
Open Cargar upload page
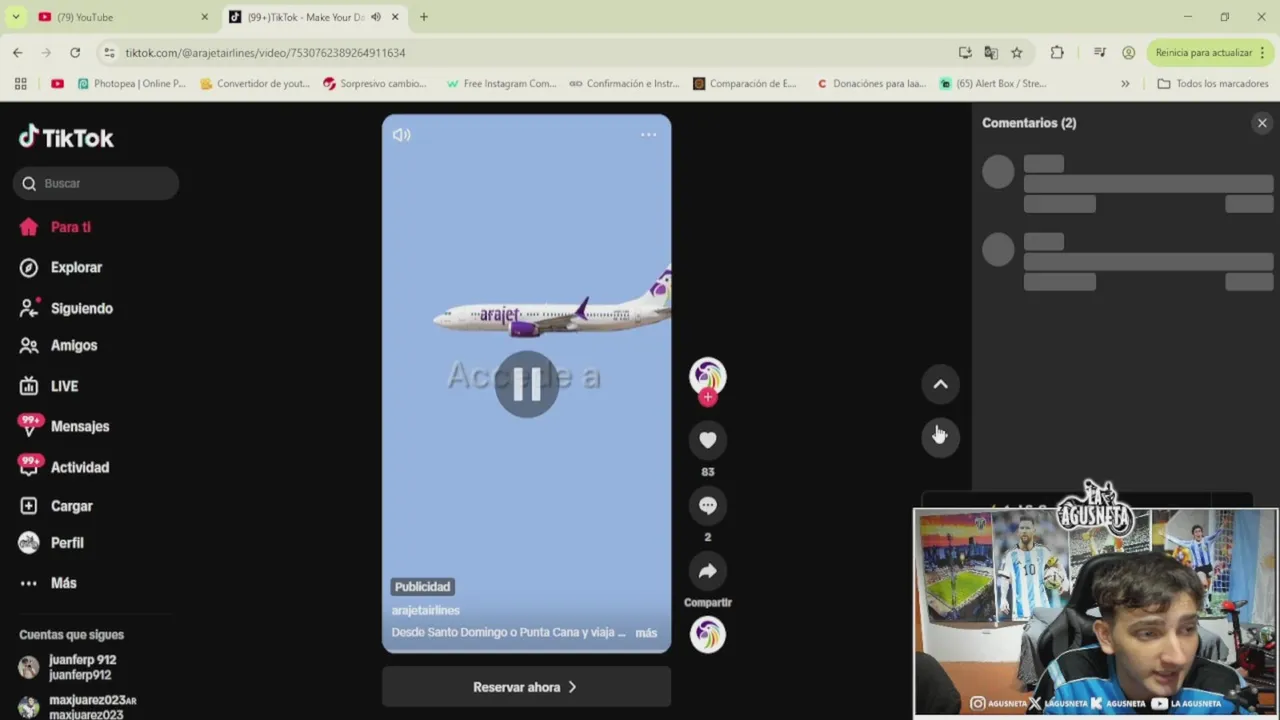click(56, 506)
